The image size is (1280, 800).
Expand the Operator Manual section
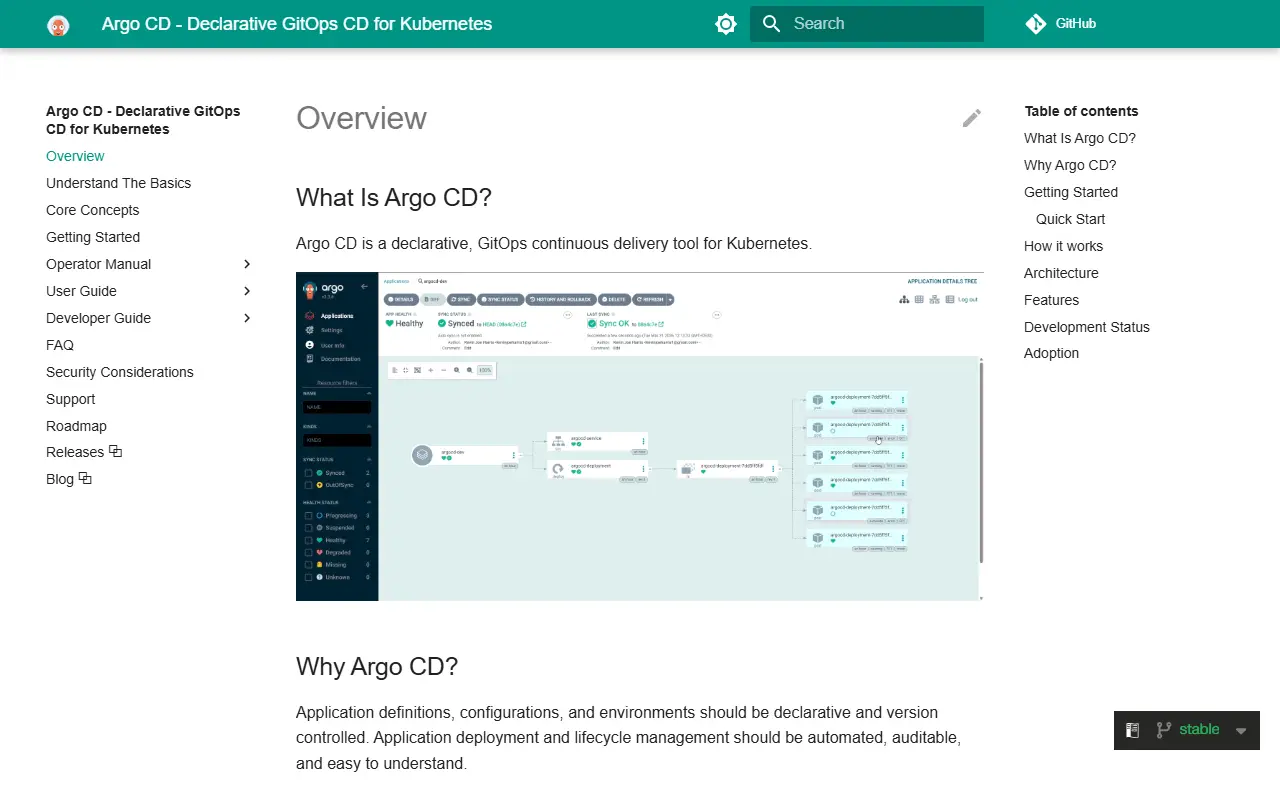[247, 264]
